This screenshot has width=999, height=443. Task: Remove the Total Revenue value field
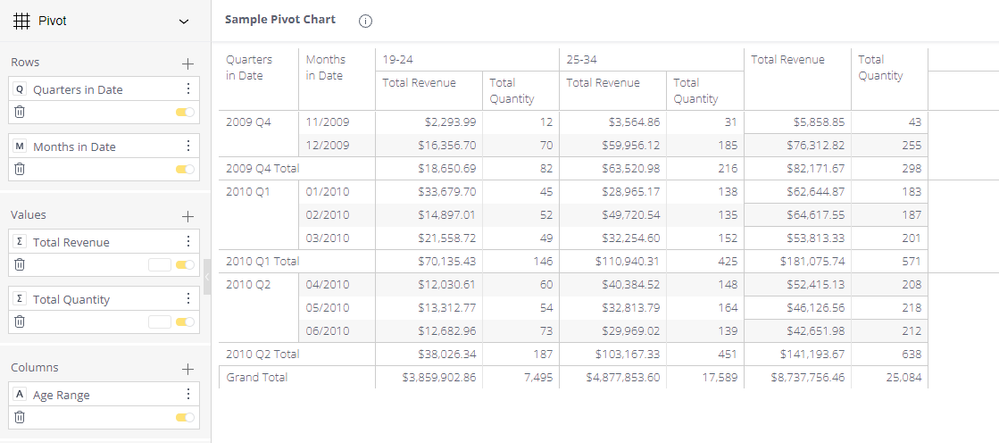(19, 265)
